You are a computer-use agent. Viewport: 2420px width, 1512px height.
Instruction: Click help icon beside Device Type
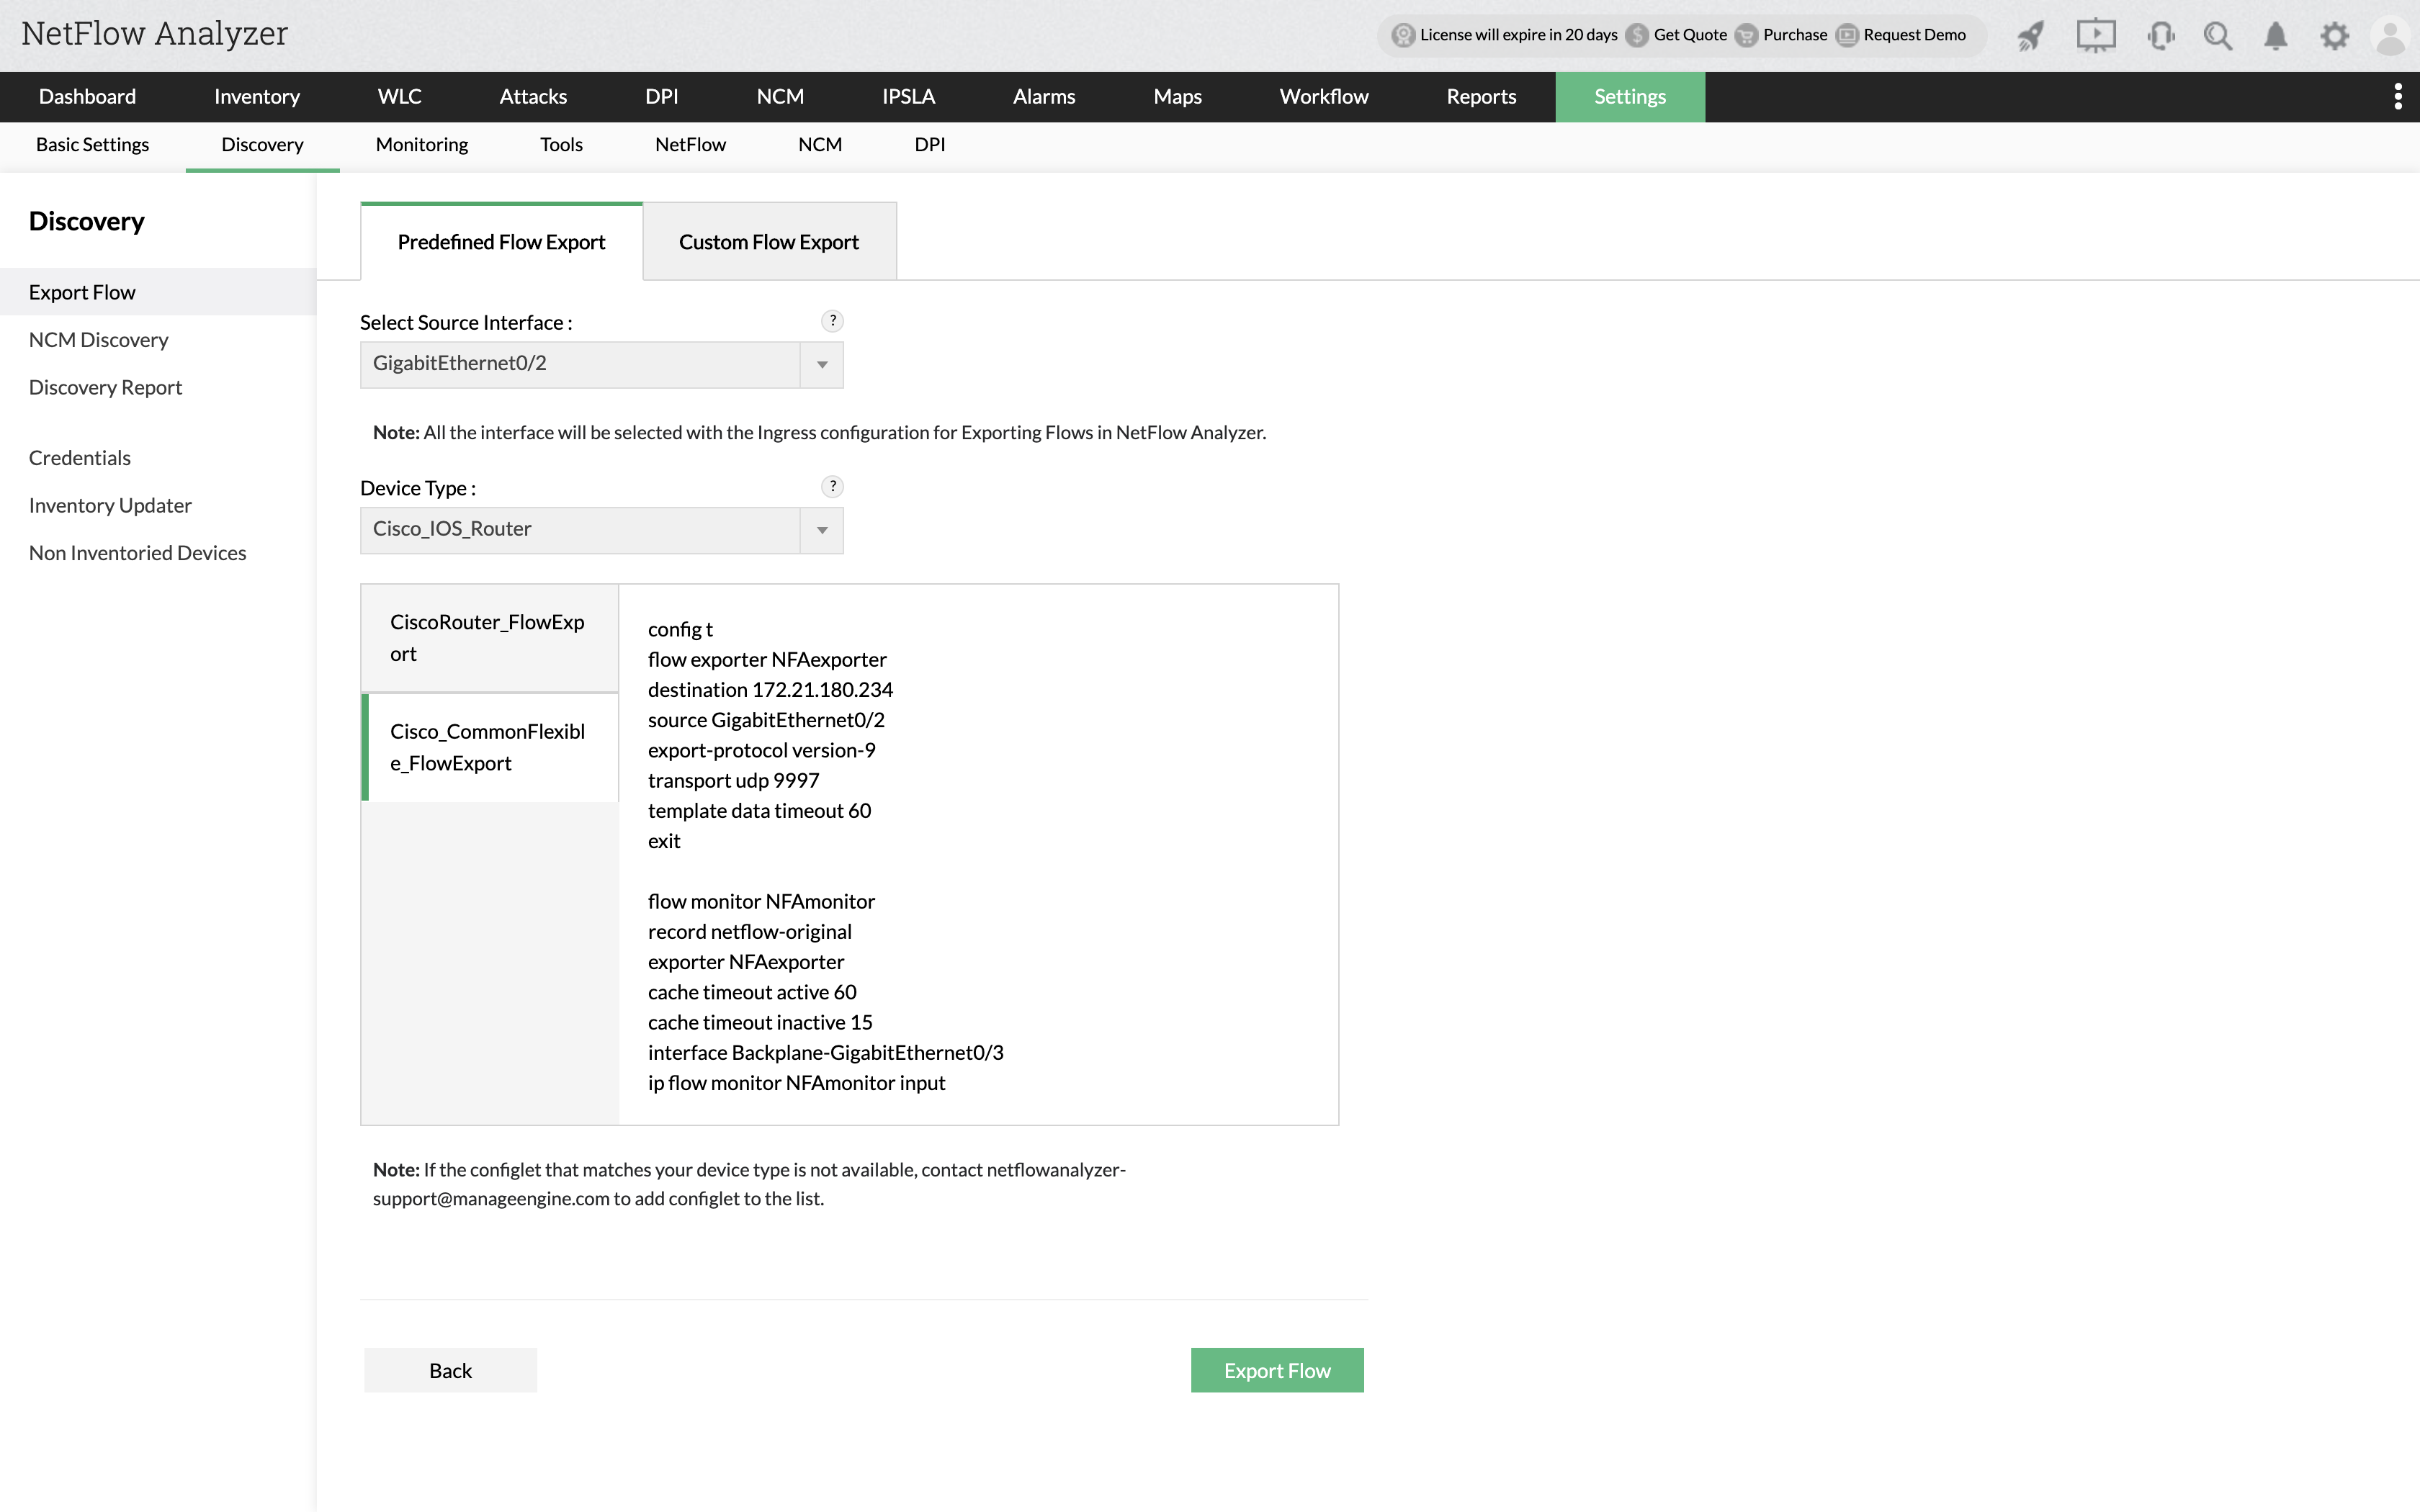(832, 487)
